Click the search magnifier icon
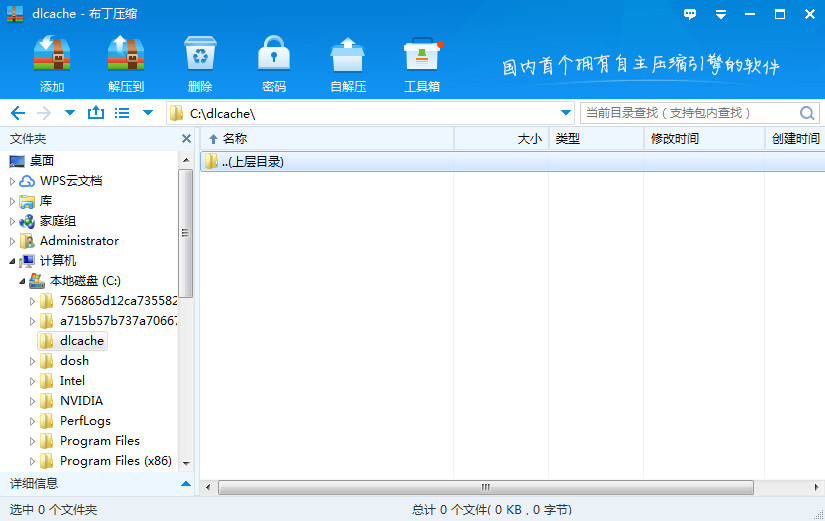This screenshot has width=825, height=521. click(x=807, y=113)
